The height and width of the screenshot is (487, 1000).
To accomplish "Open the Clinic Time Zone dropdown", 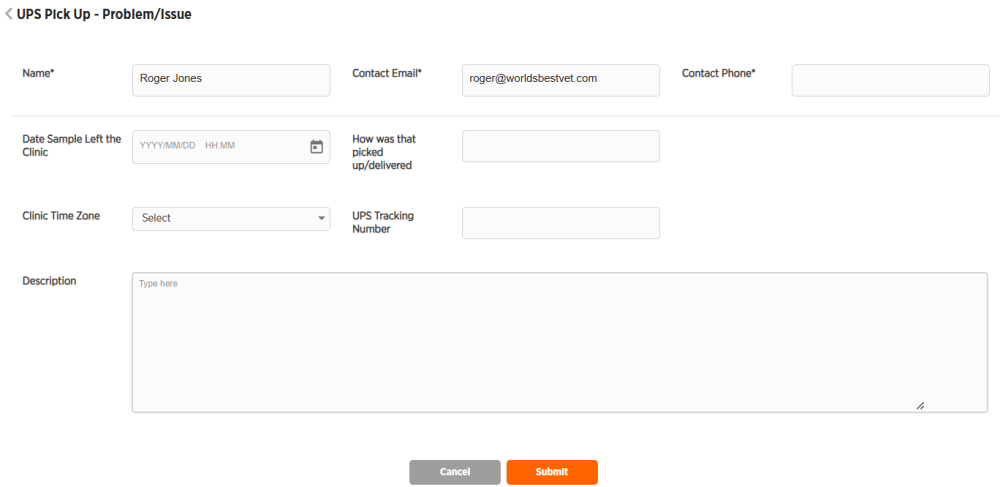I will [231, 218].
